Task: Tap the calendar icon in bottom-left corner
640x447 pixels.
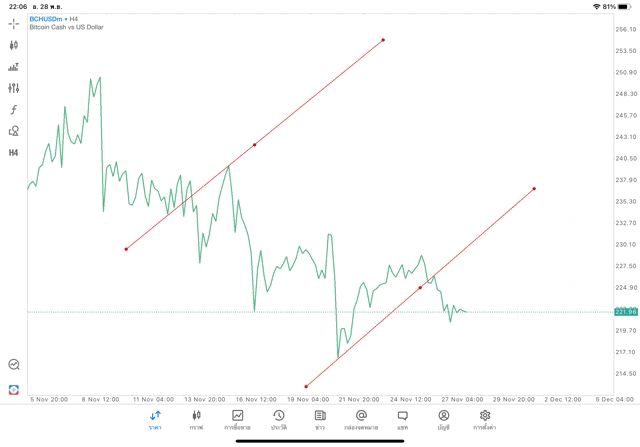Action: (14, 389)
